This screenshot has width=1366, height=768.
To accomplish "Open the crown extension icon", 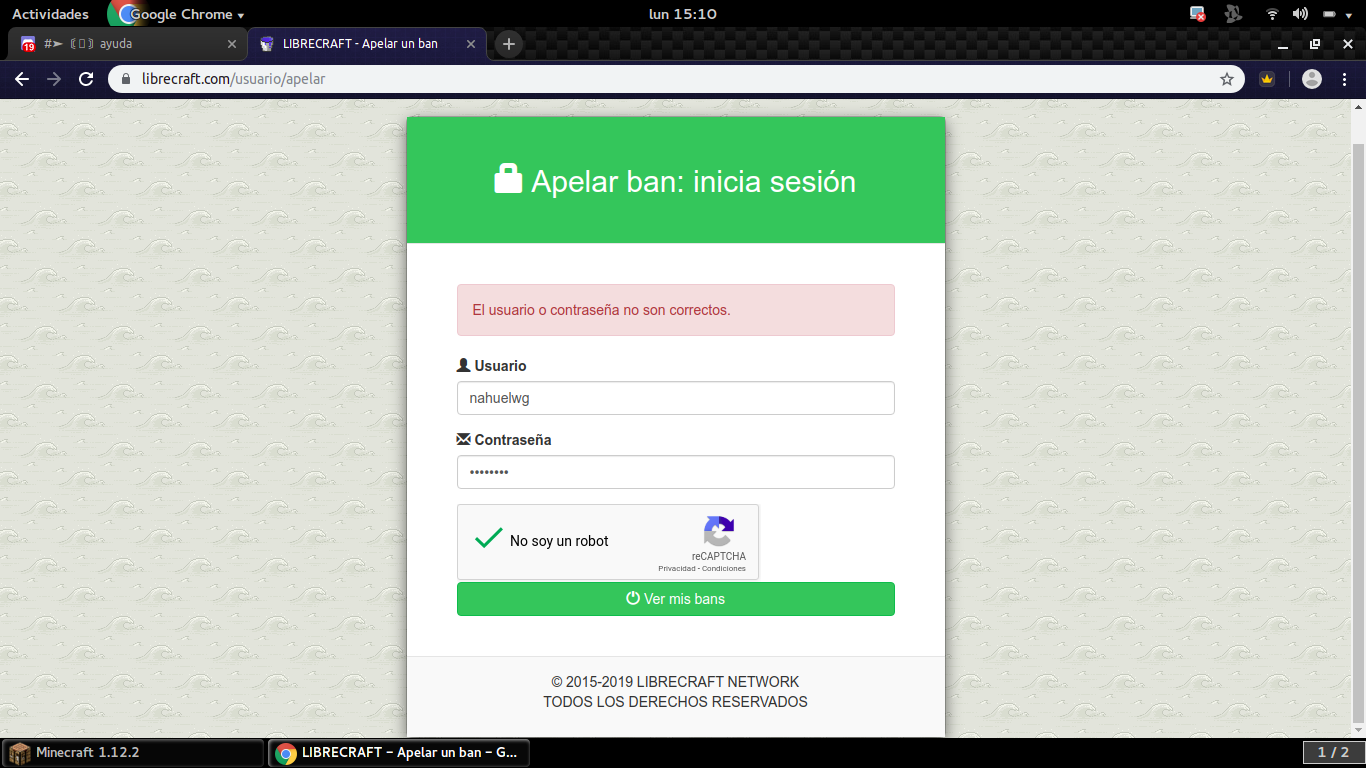I will [x=1267, y=79].
